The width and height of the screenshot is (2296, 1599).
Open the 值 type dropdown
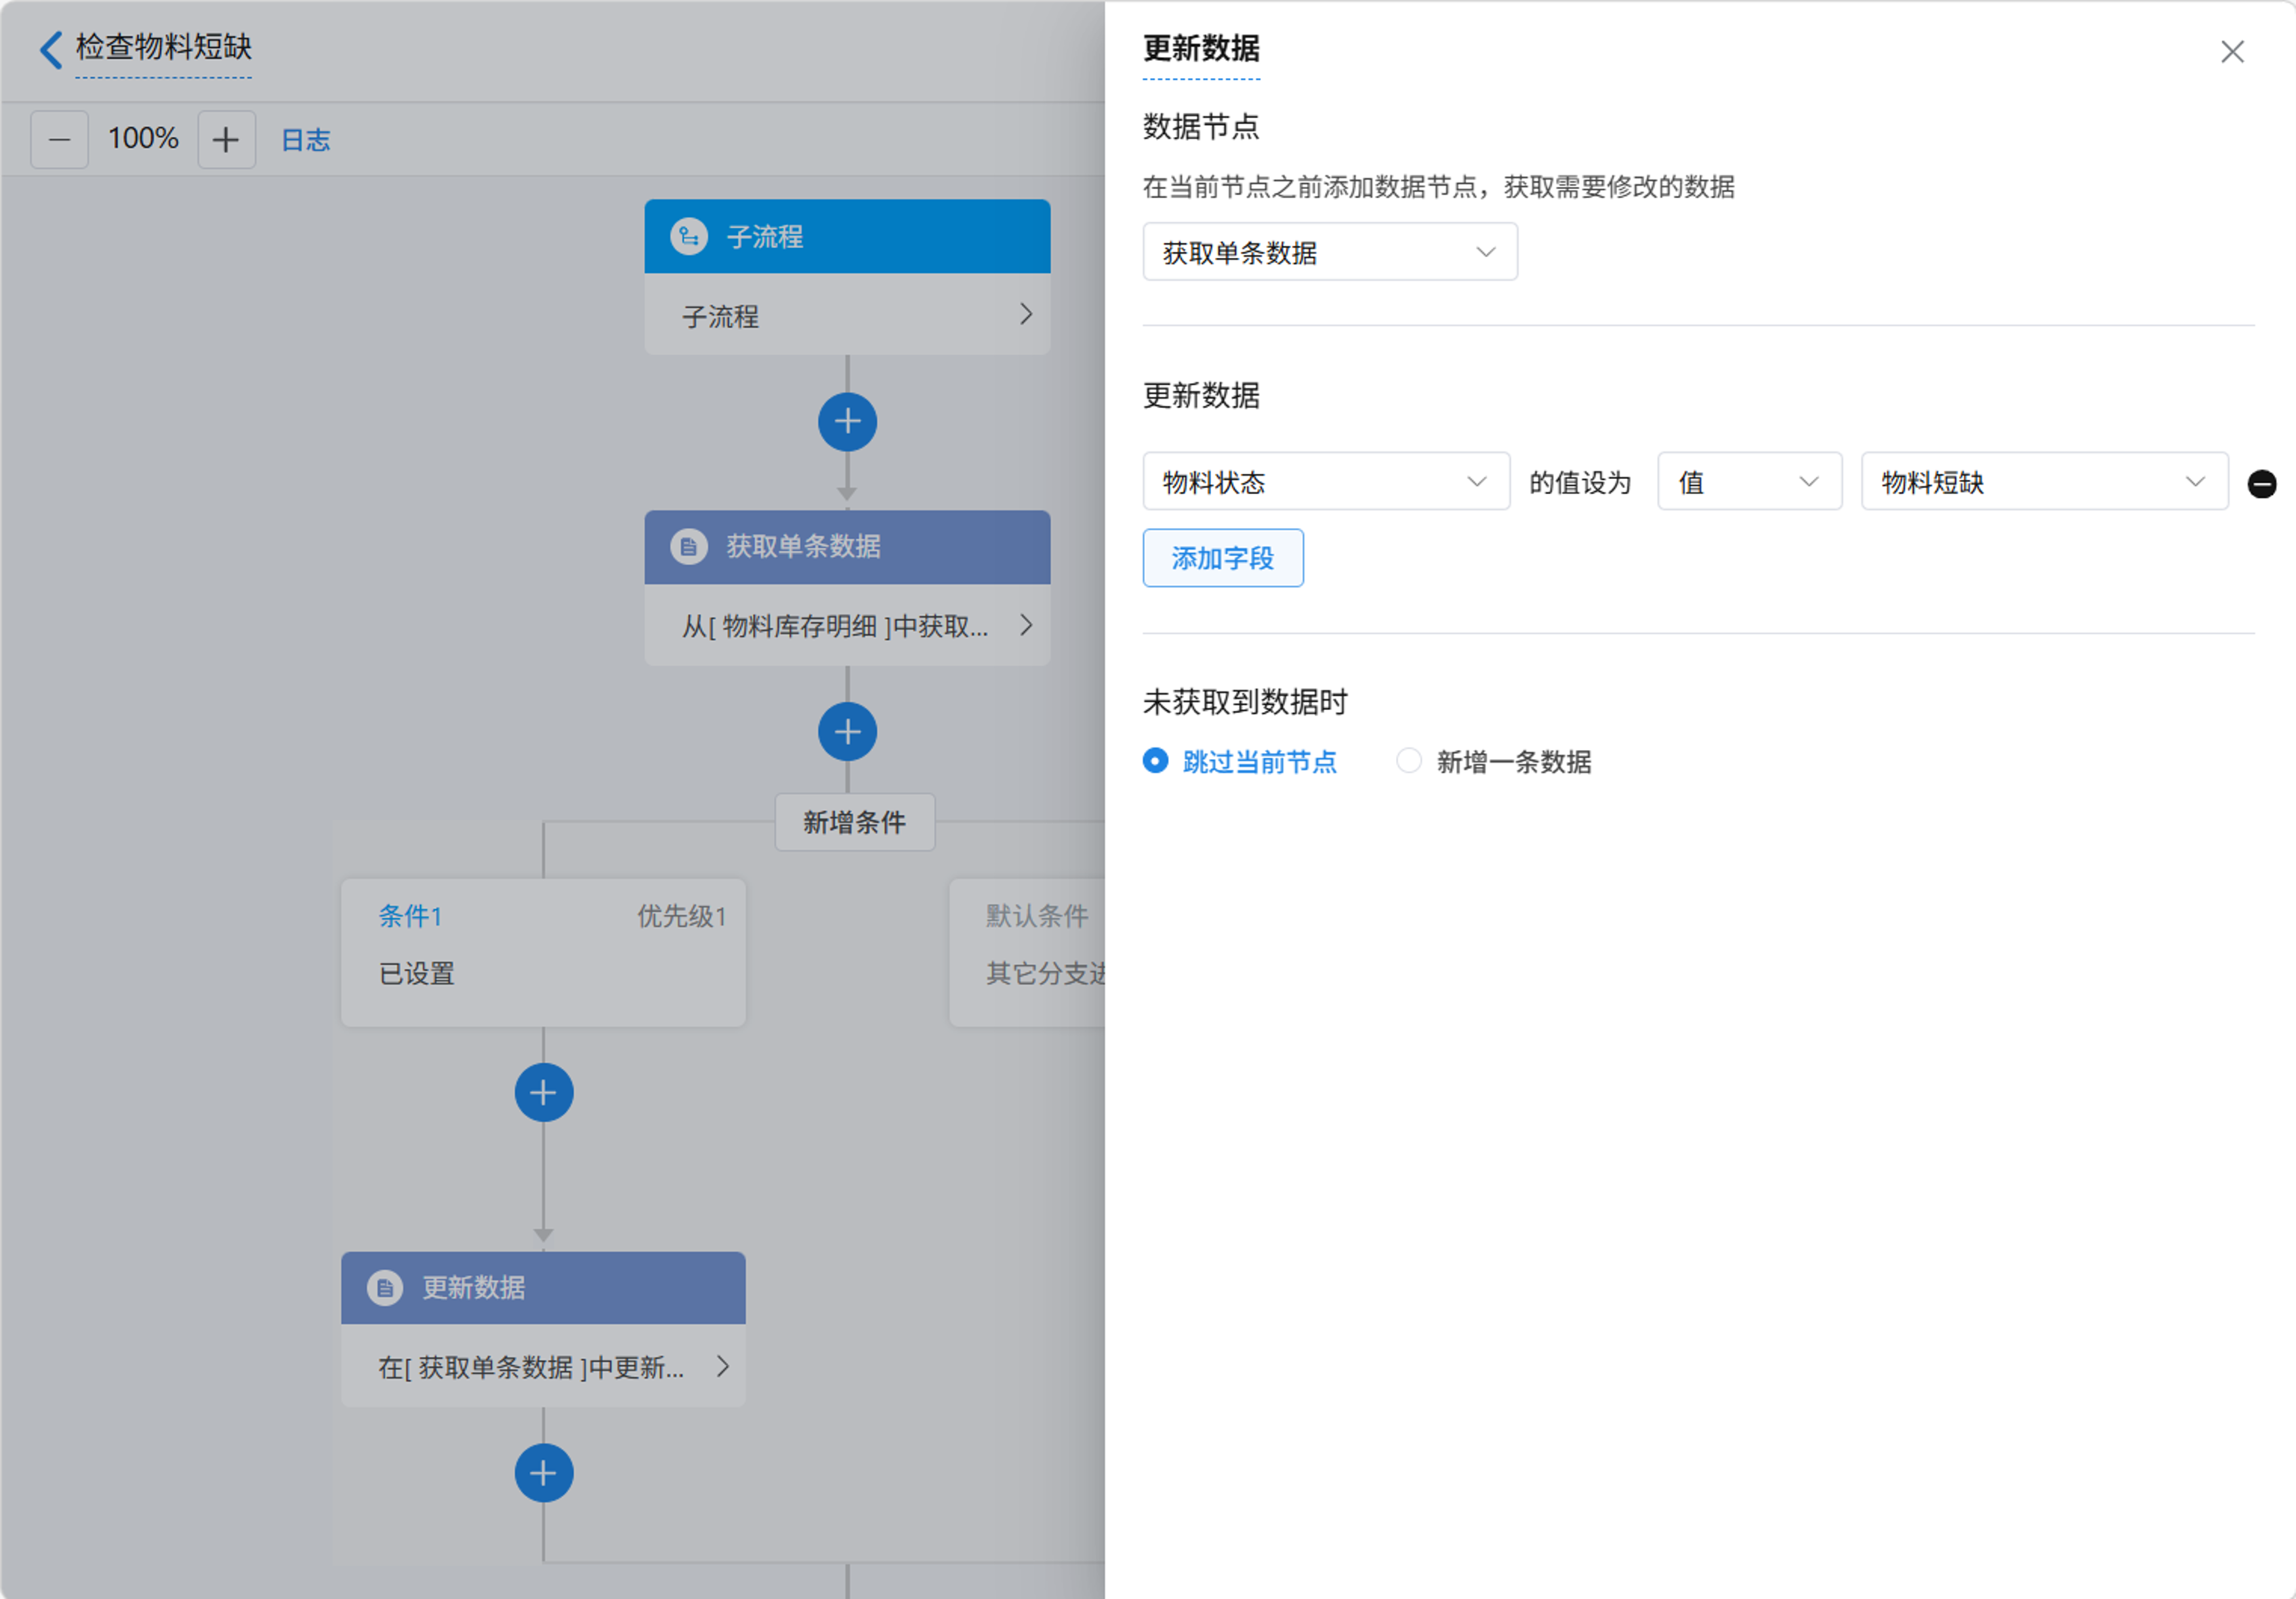point(1748,482)
